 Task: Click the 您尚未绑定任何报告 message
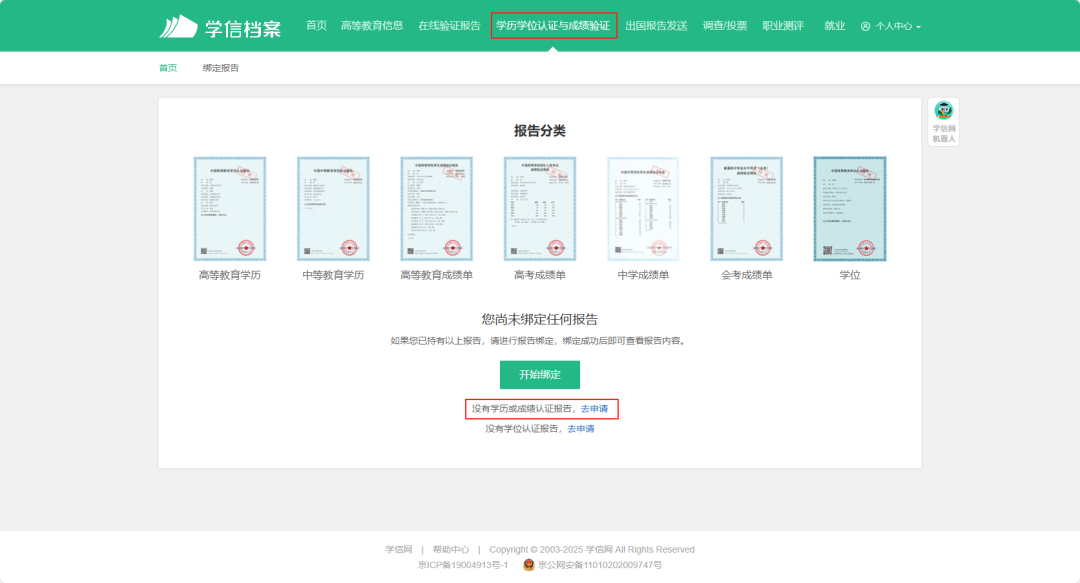539,319
